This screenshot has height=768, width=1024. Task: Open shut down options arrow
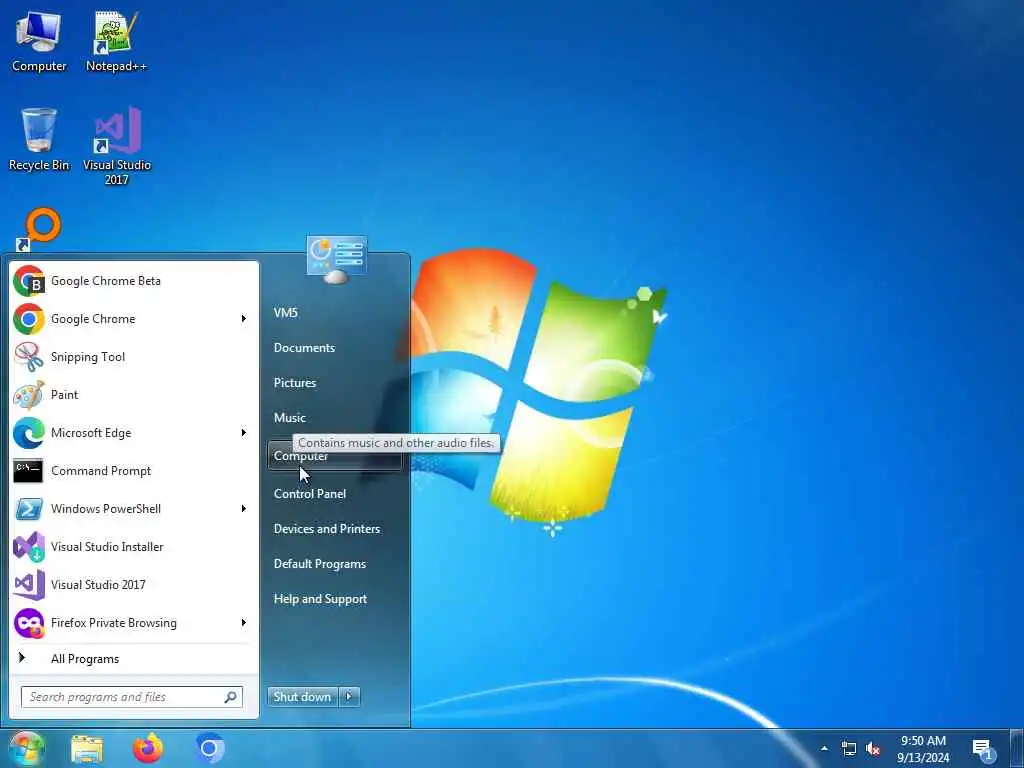pos(349,697)
